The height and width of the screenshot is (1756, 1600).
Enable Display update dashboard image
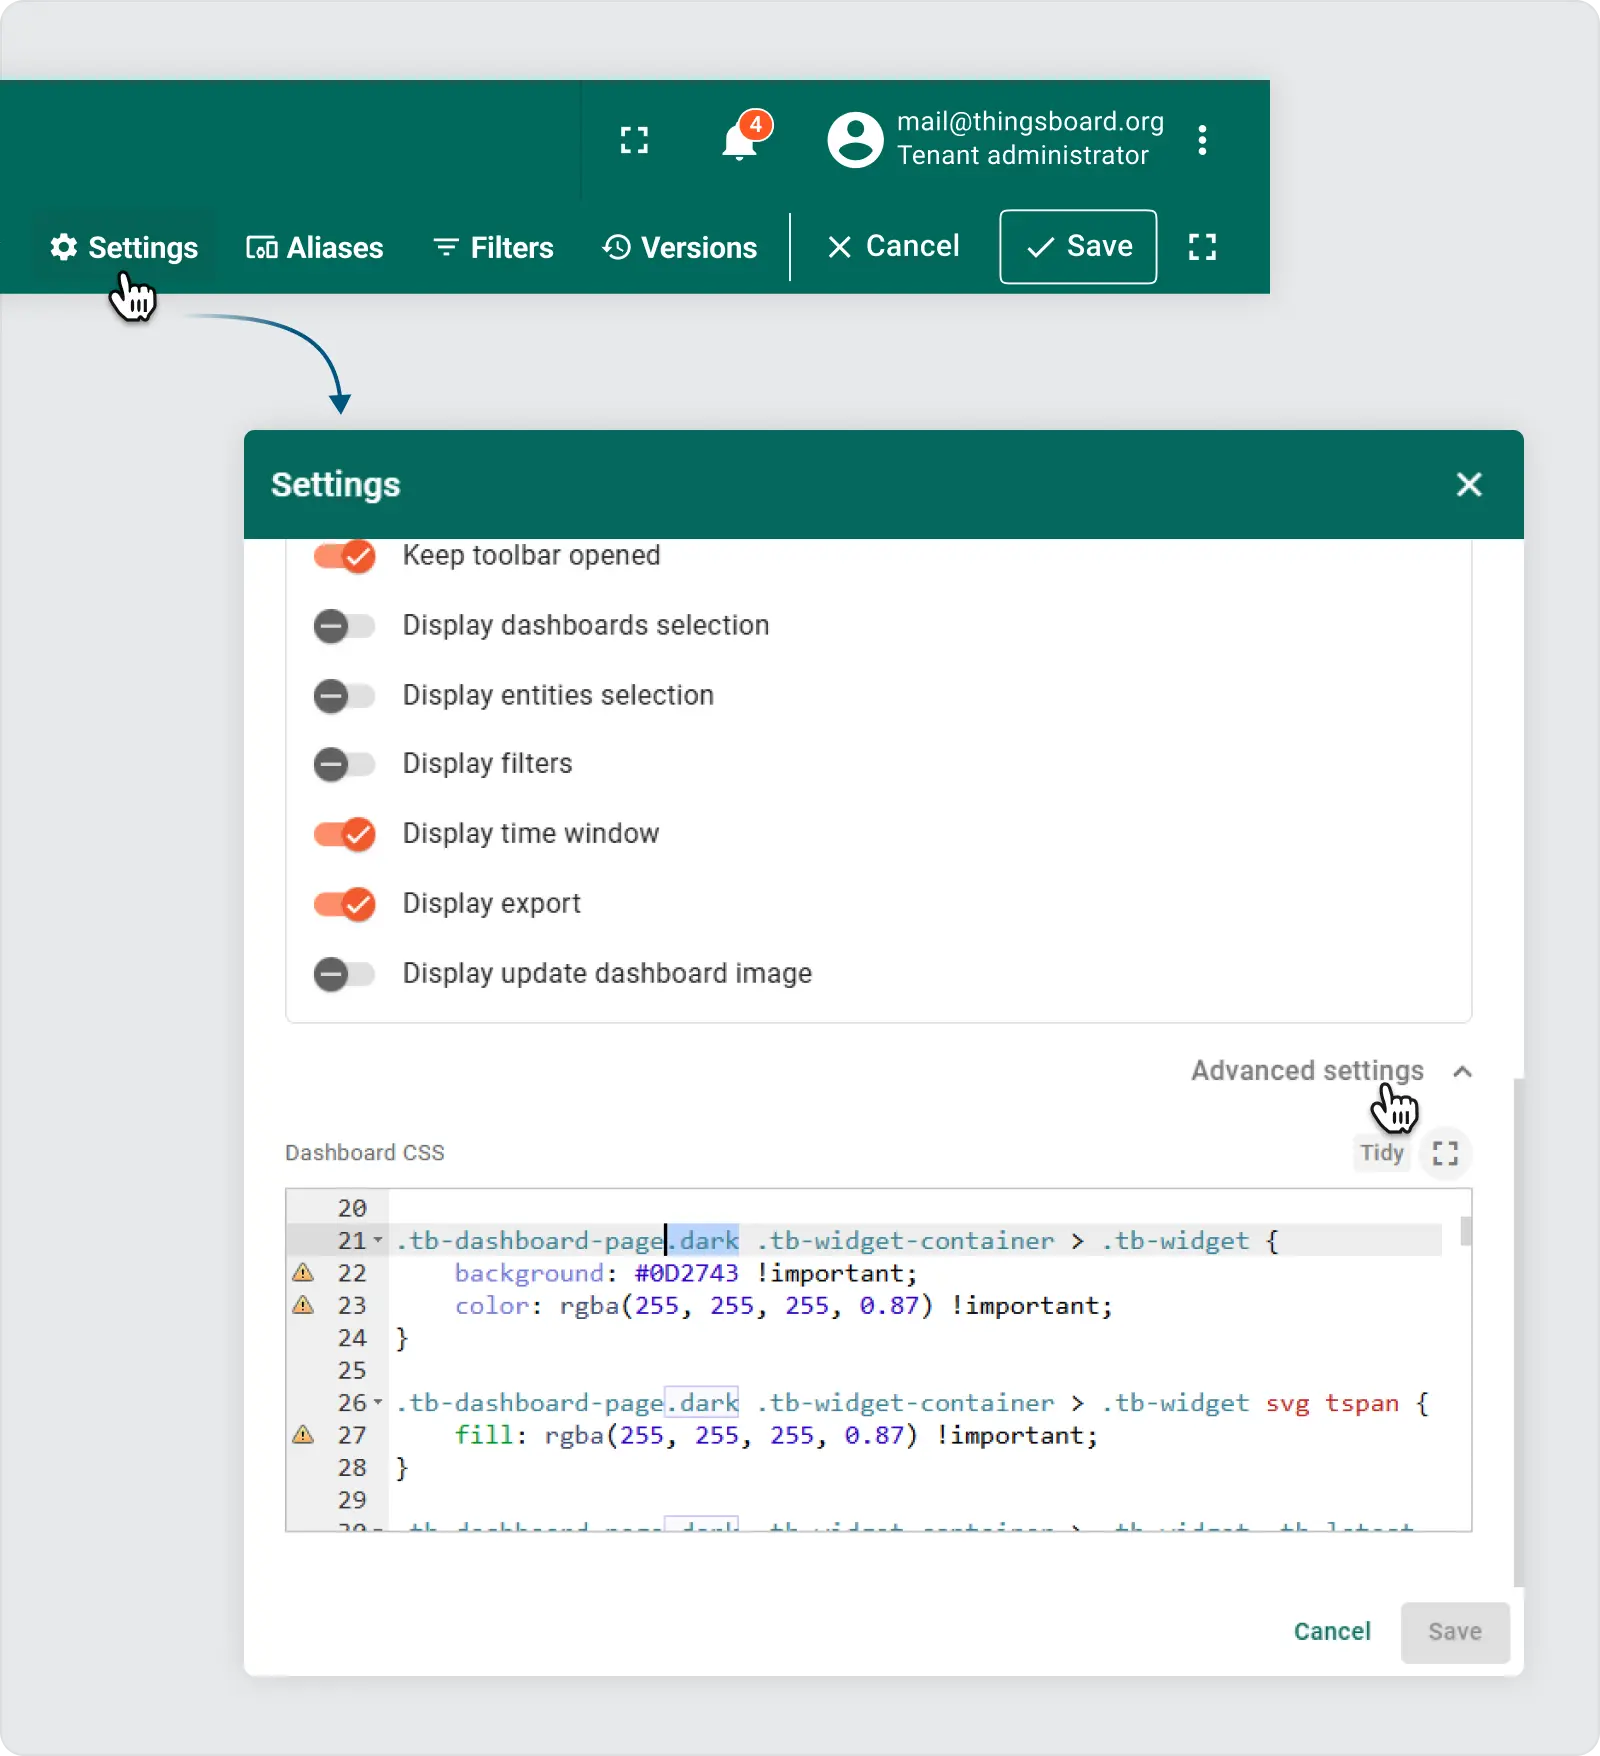pyautogui.click(x=344, y=974)
